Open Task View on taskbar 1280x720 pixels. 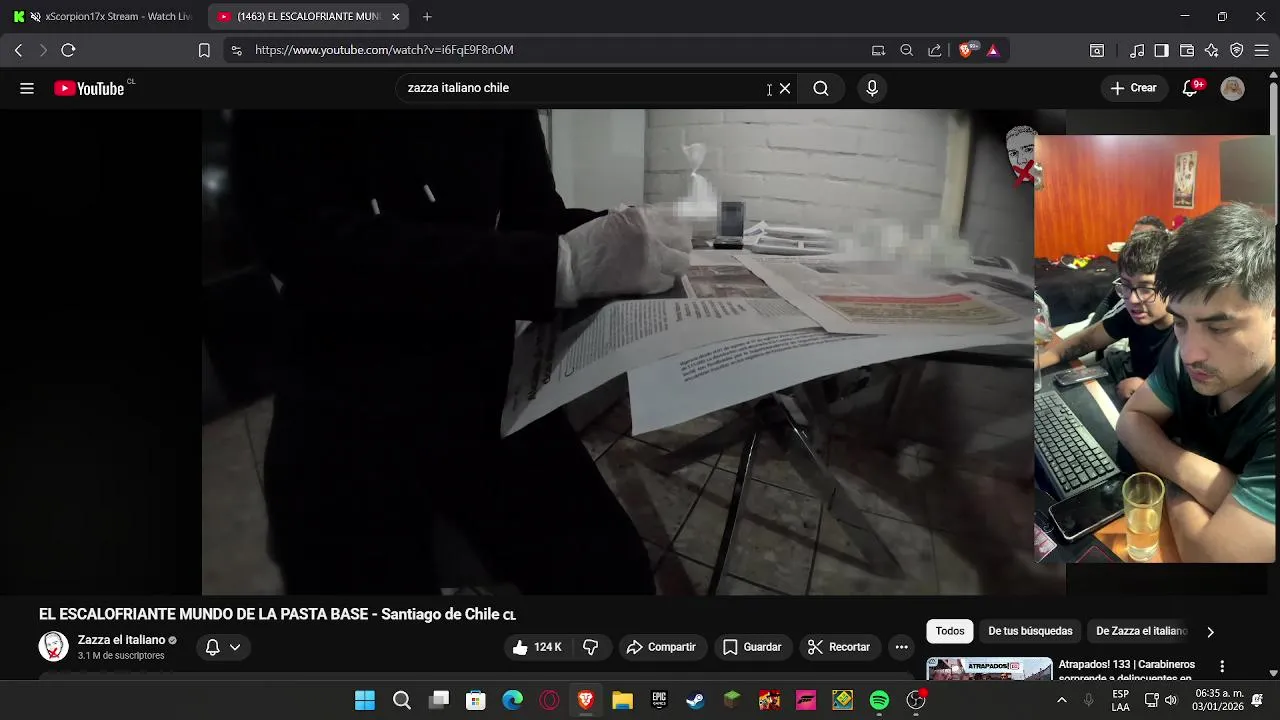pos(439,700)
